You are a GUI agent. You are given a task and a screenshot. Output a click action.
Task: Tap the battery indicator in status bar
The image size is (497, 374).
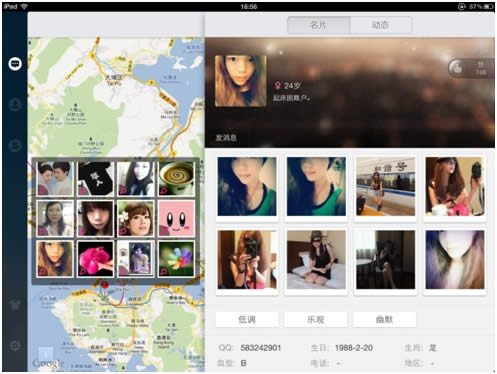[x=489, y=6]
